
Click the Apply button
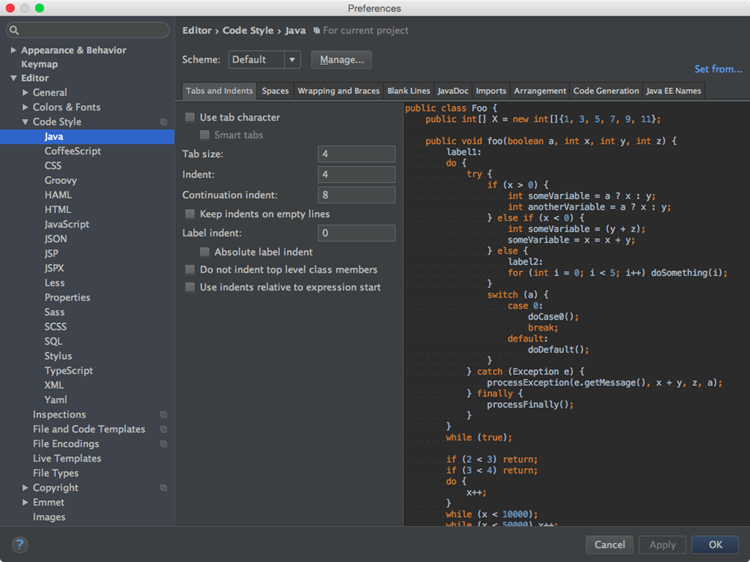(x=662, y=545)
